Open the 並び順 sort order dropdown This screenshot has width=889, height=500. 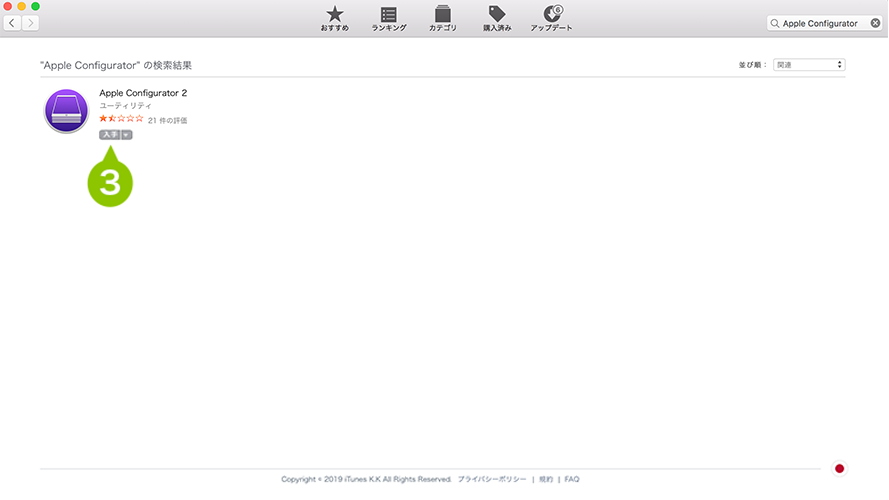point(809,65)
